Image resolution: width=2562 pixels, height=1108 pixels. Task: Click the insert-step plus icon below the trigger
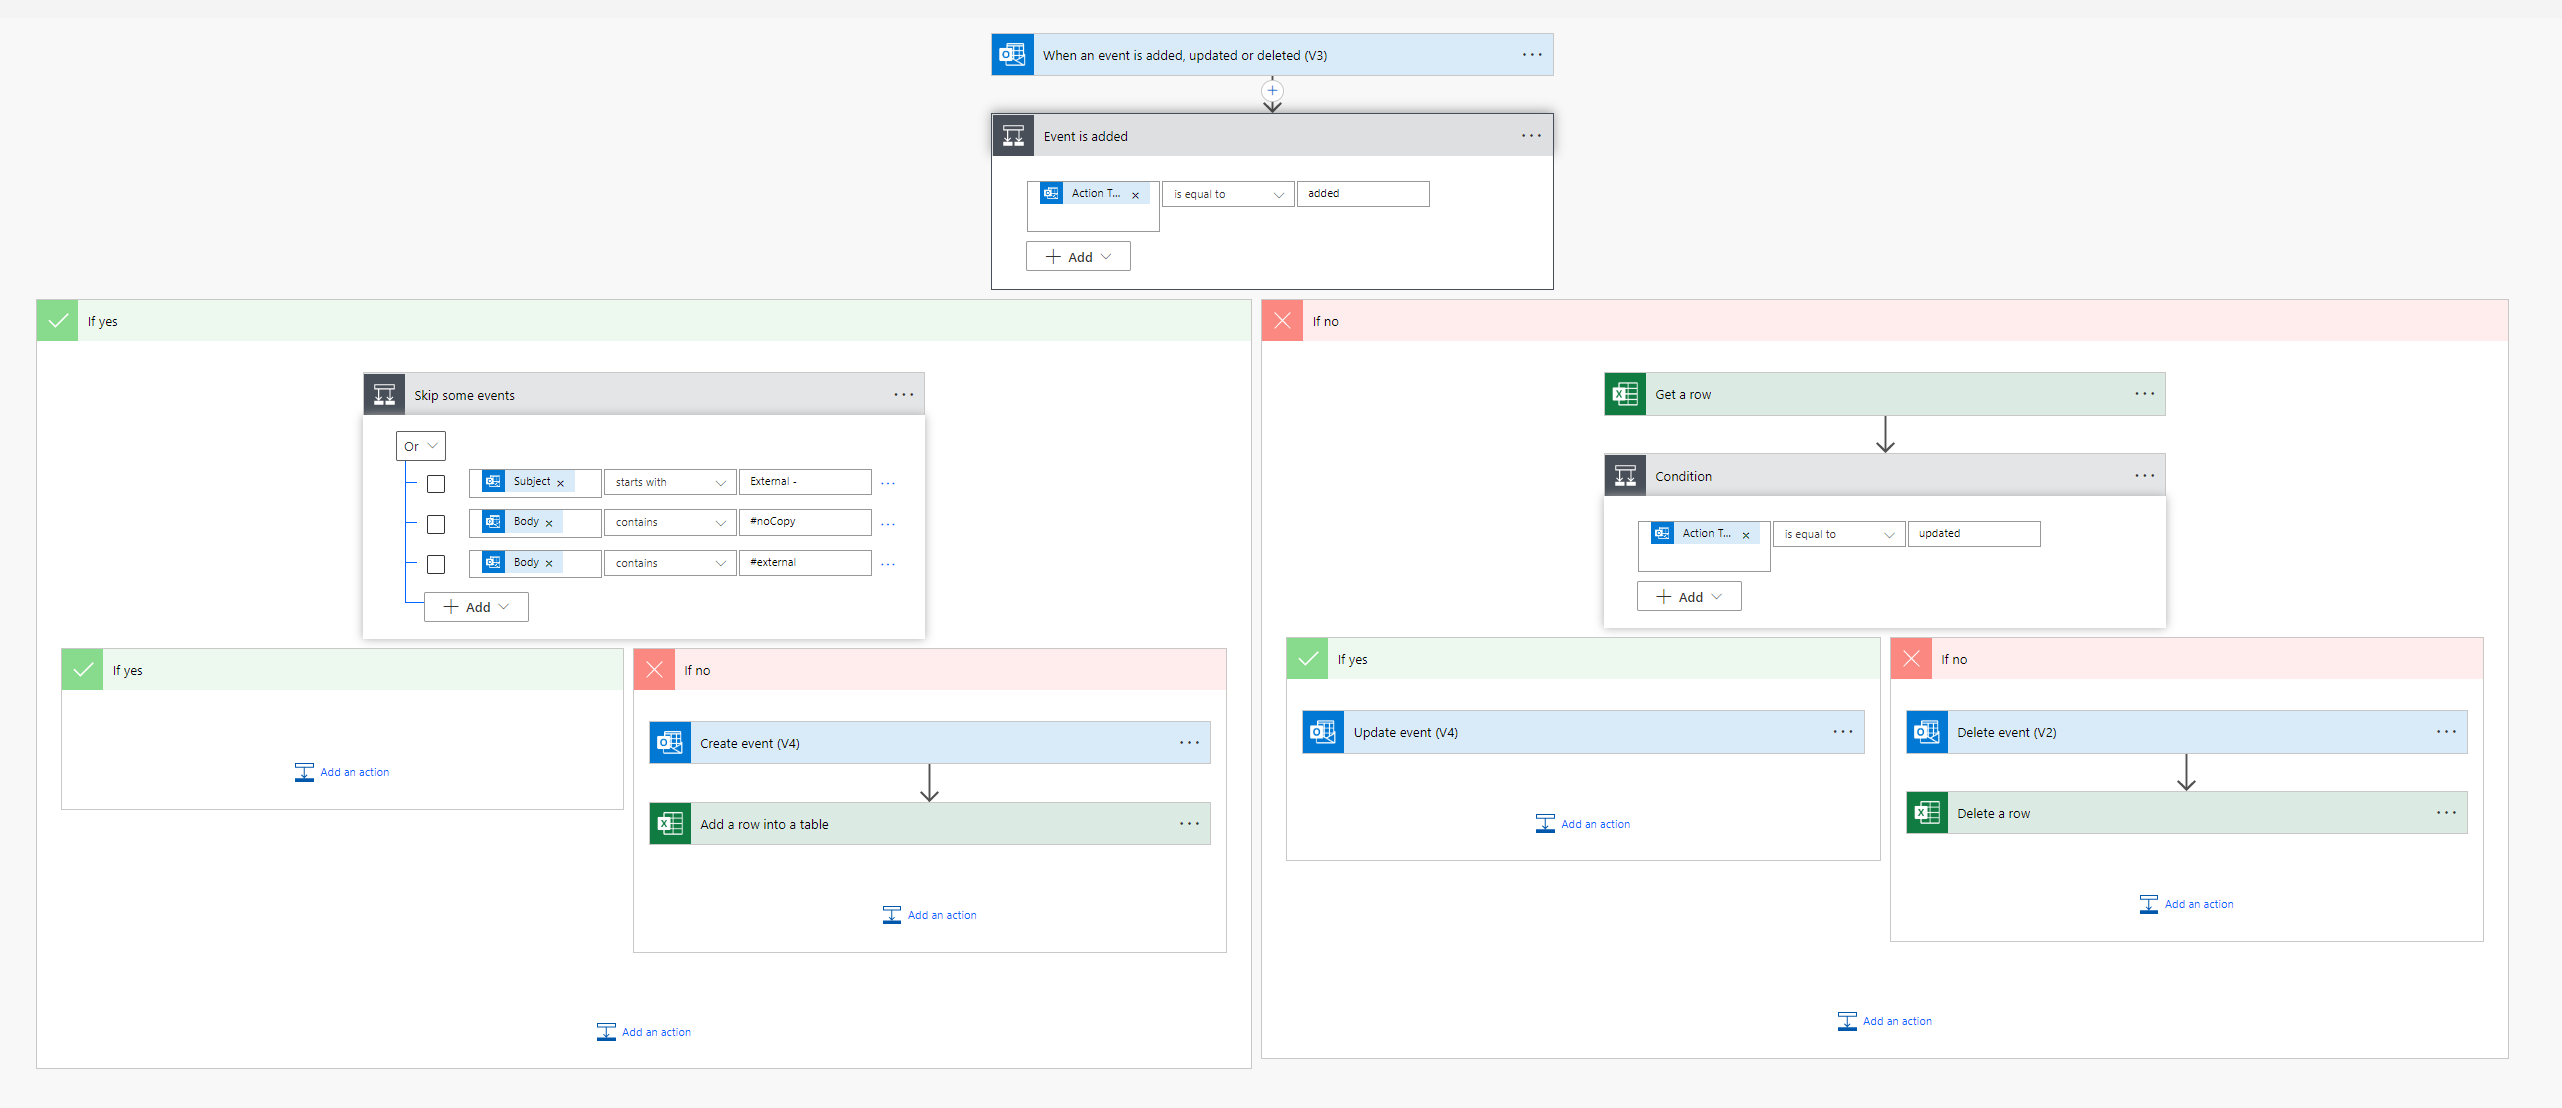point(1272,91)
